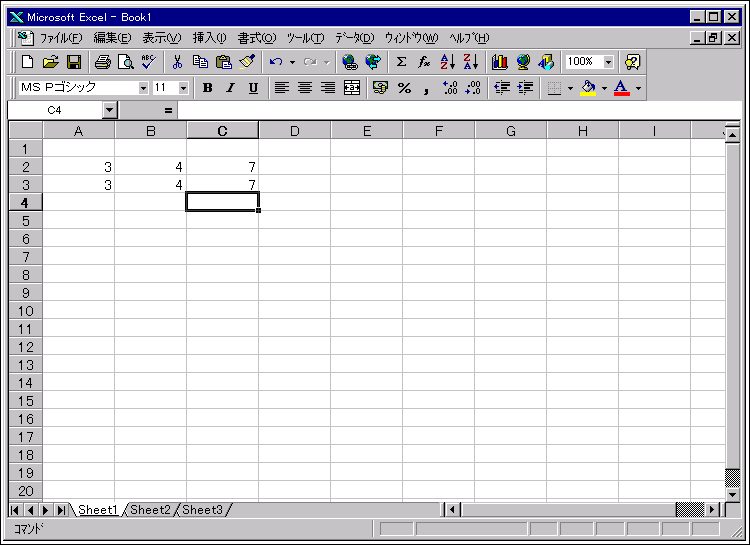
Task: Click the vertical scrollbar down arrow
Action: click(732, 494)
